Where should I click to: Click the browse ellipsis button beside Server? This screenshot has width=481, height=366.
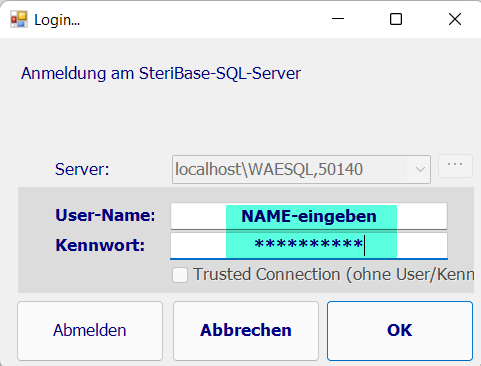click(x=455, y=166)
